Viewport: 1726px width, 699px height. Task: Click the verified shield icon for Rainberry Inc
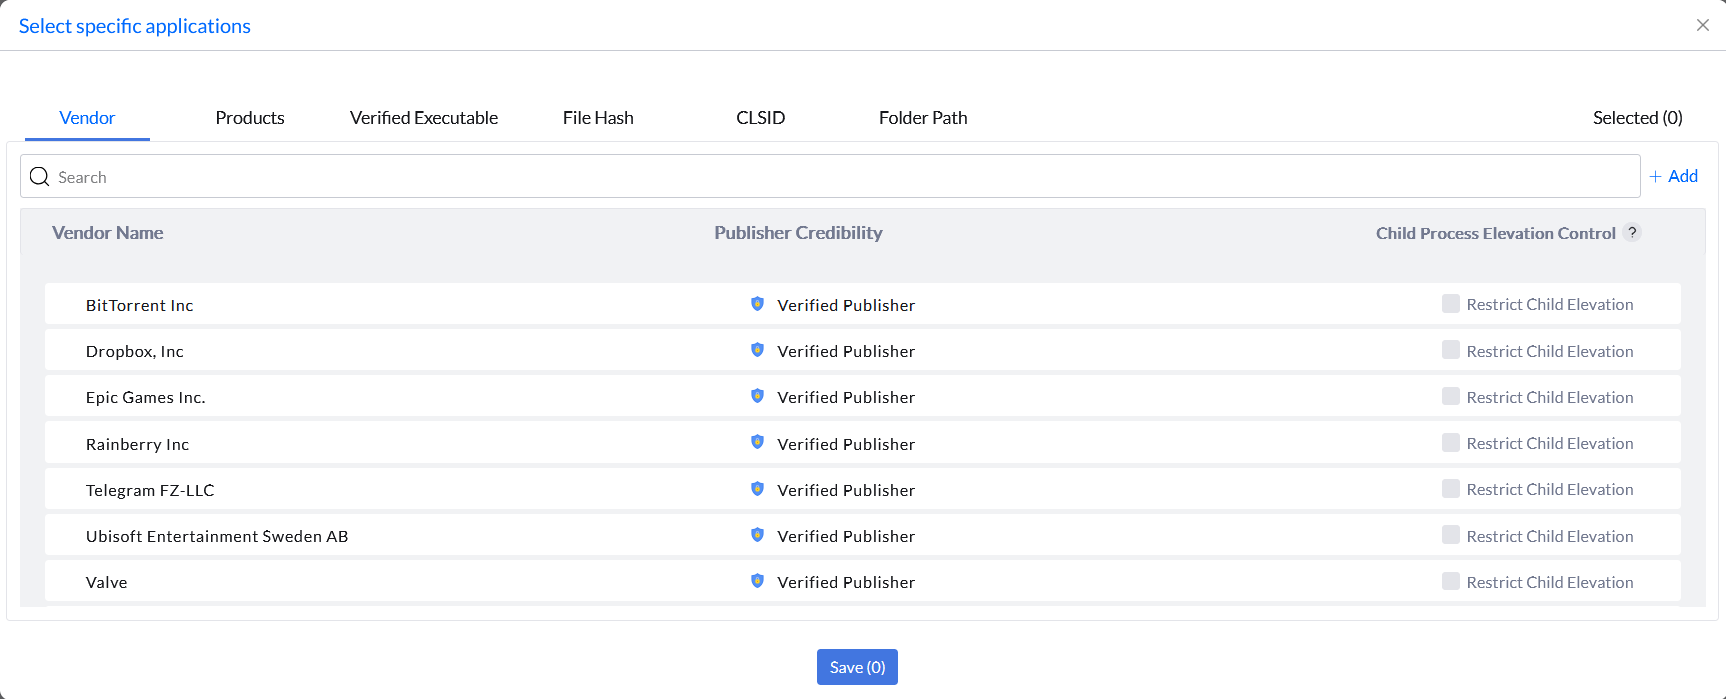(x=757, y=442)
